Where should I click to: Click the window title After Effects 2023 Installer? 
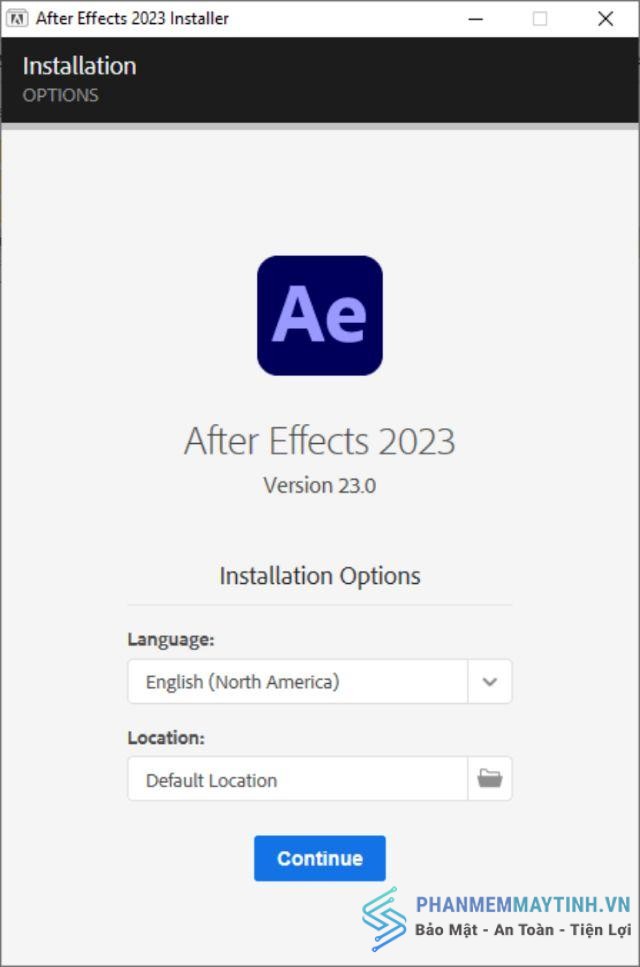pos(132,19)
